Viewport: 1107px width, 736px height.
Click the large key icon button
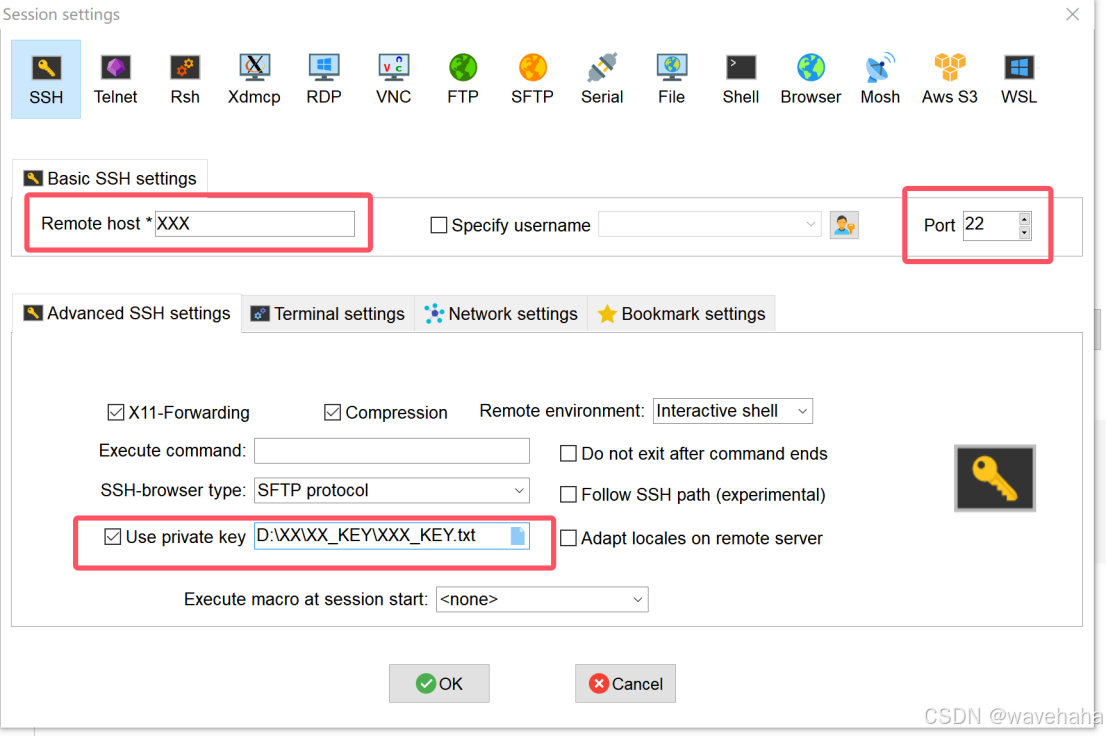995,478
